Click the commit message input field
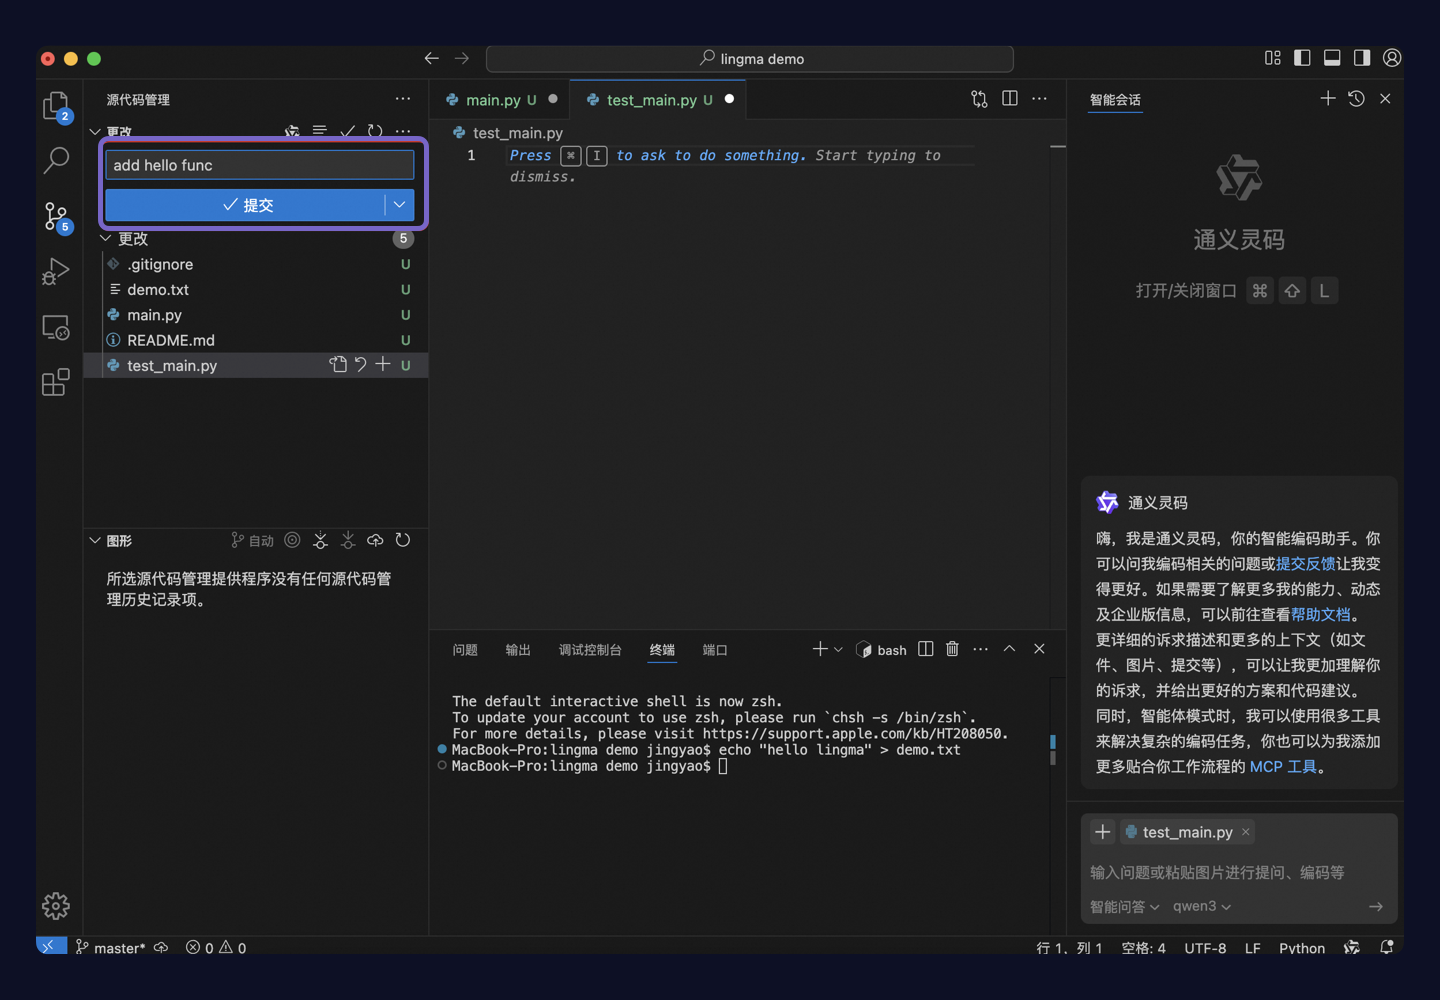The width and height of the screenshot is (1440, 1000). pyautogui.click(x=260, y=165)
